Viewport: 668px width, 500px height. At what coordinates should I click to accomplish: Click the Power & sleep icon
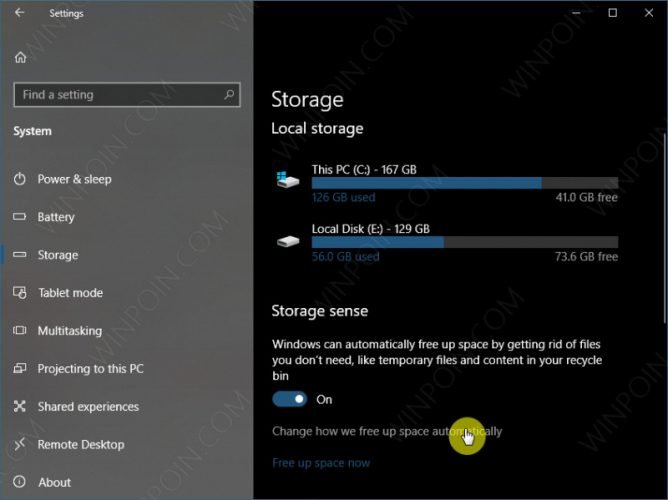pyautogui.click(x=19, y=179)
